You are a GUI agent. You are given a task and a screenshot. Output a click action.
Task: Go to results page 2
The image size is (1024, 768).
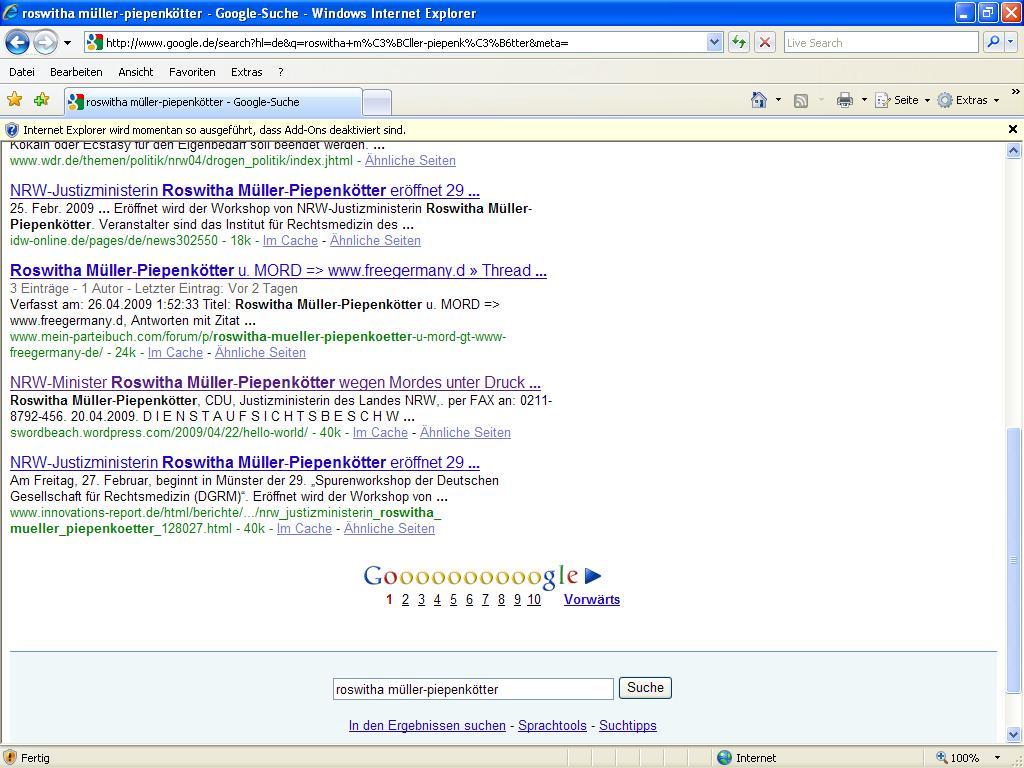[405, 600]
